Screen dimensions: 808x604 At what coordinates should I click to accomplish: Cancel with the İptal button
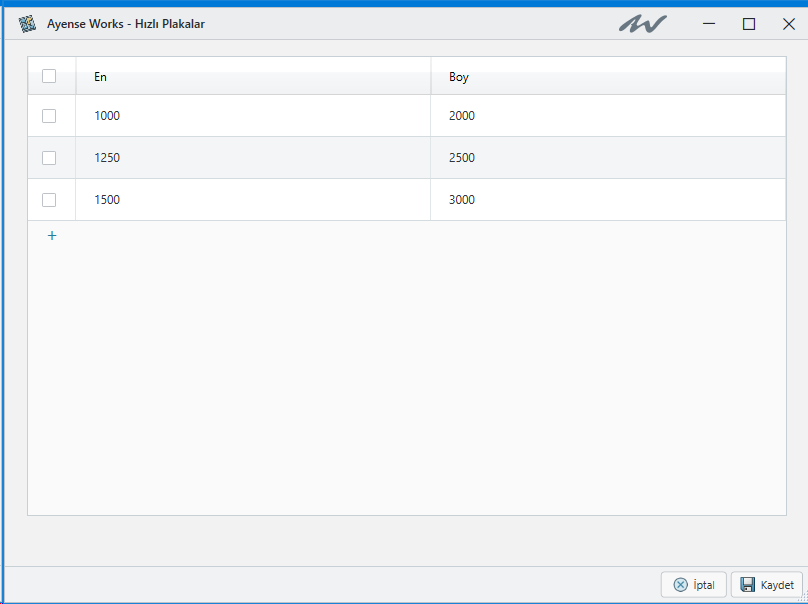click(x=694, y=584)
